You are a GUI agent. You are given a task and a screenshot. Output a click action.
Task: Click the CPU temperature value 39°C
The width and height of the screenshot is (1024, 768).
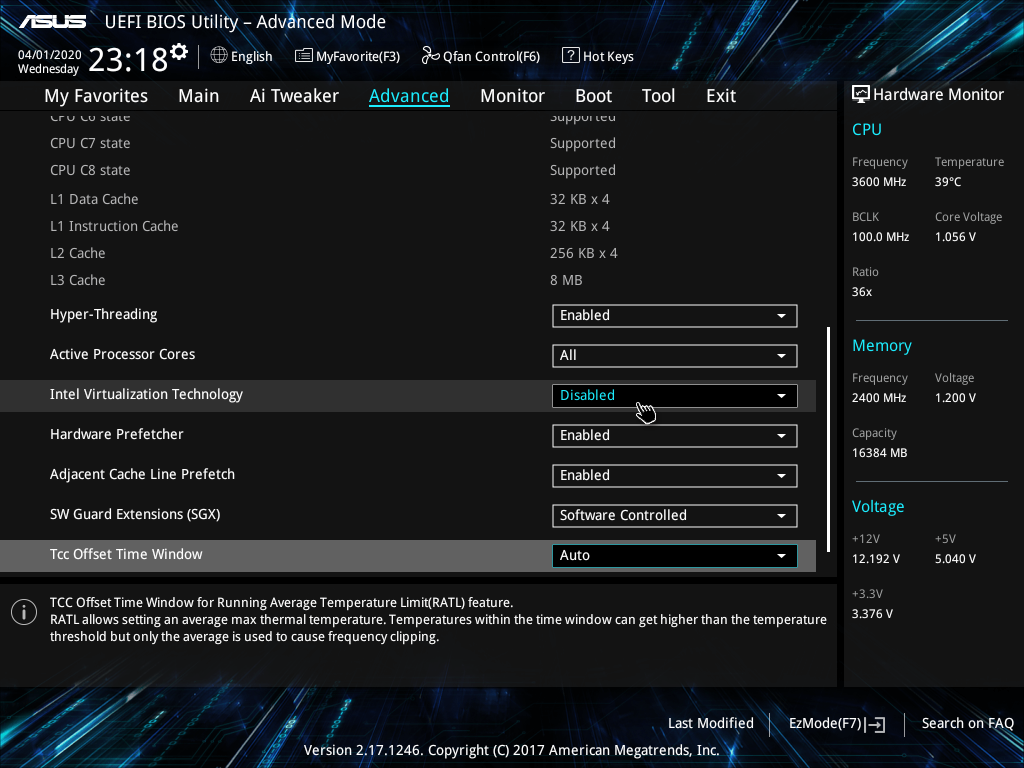(x=948, y=182)
